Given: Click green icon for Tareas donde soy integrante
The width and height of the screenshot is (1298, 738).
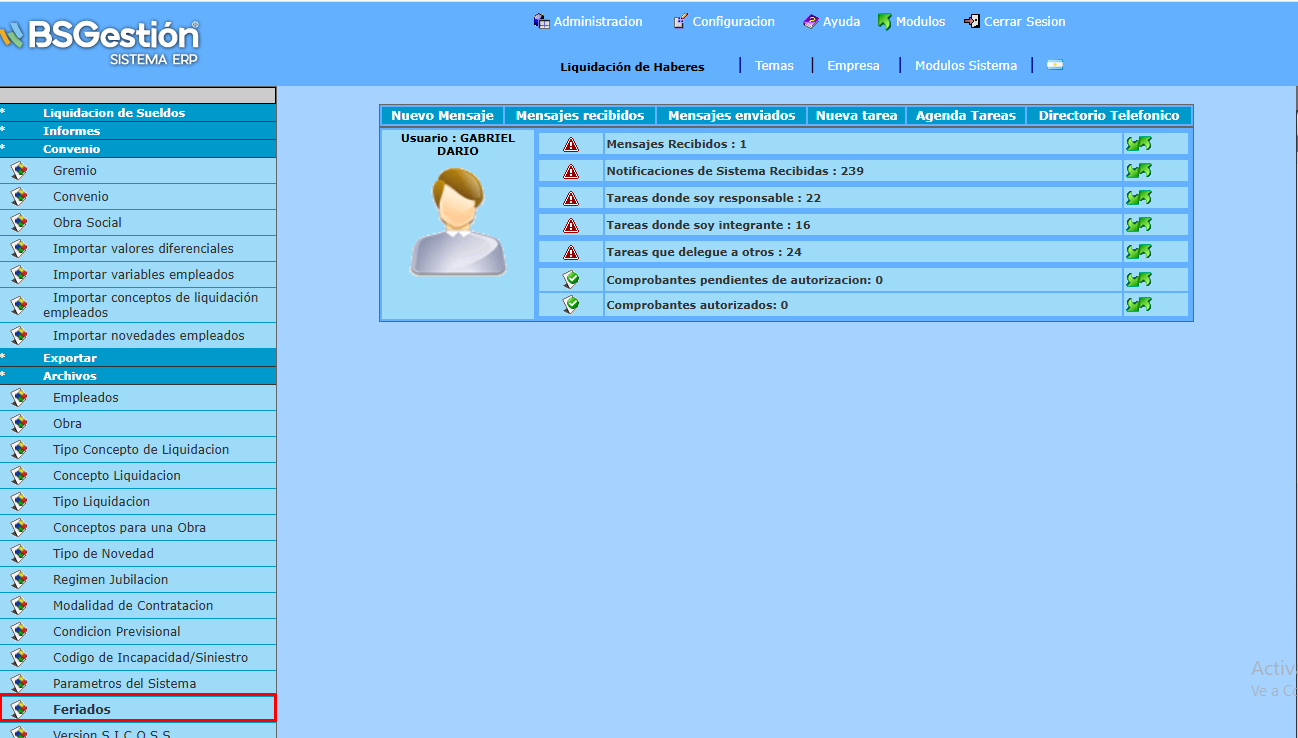Looking at the screenshot, I should pos(1139,225).
